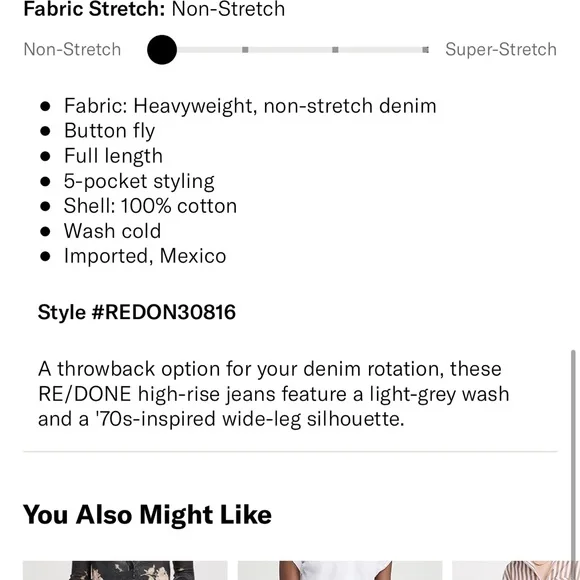The width and height of the screenshot is (580, 580).
Task: Click the Super-Stretch label
Action: [x=501, y=50]
